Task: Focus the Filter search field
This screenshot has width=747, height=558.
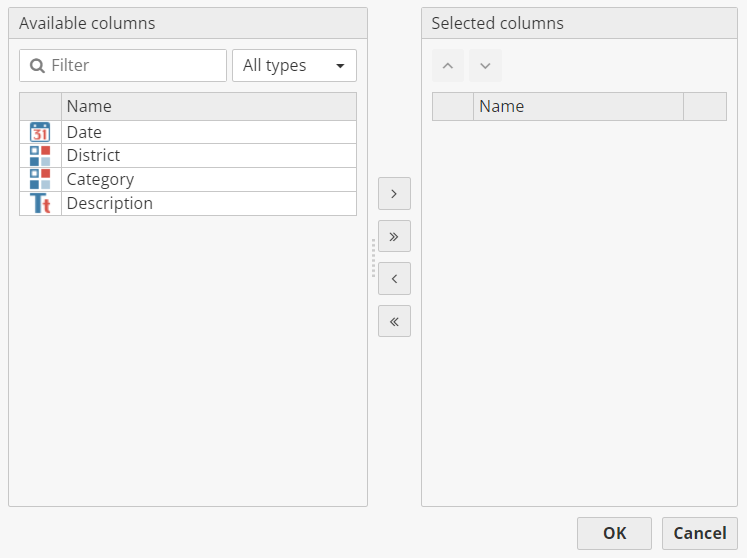Action: [135, 66]
